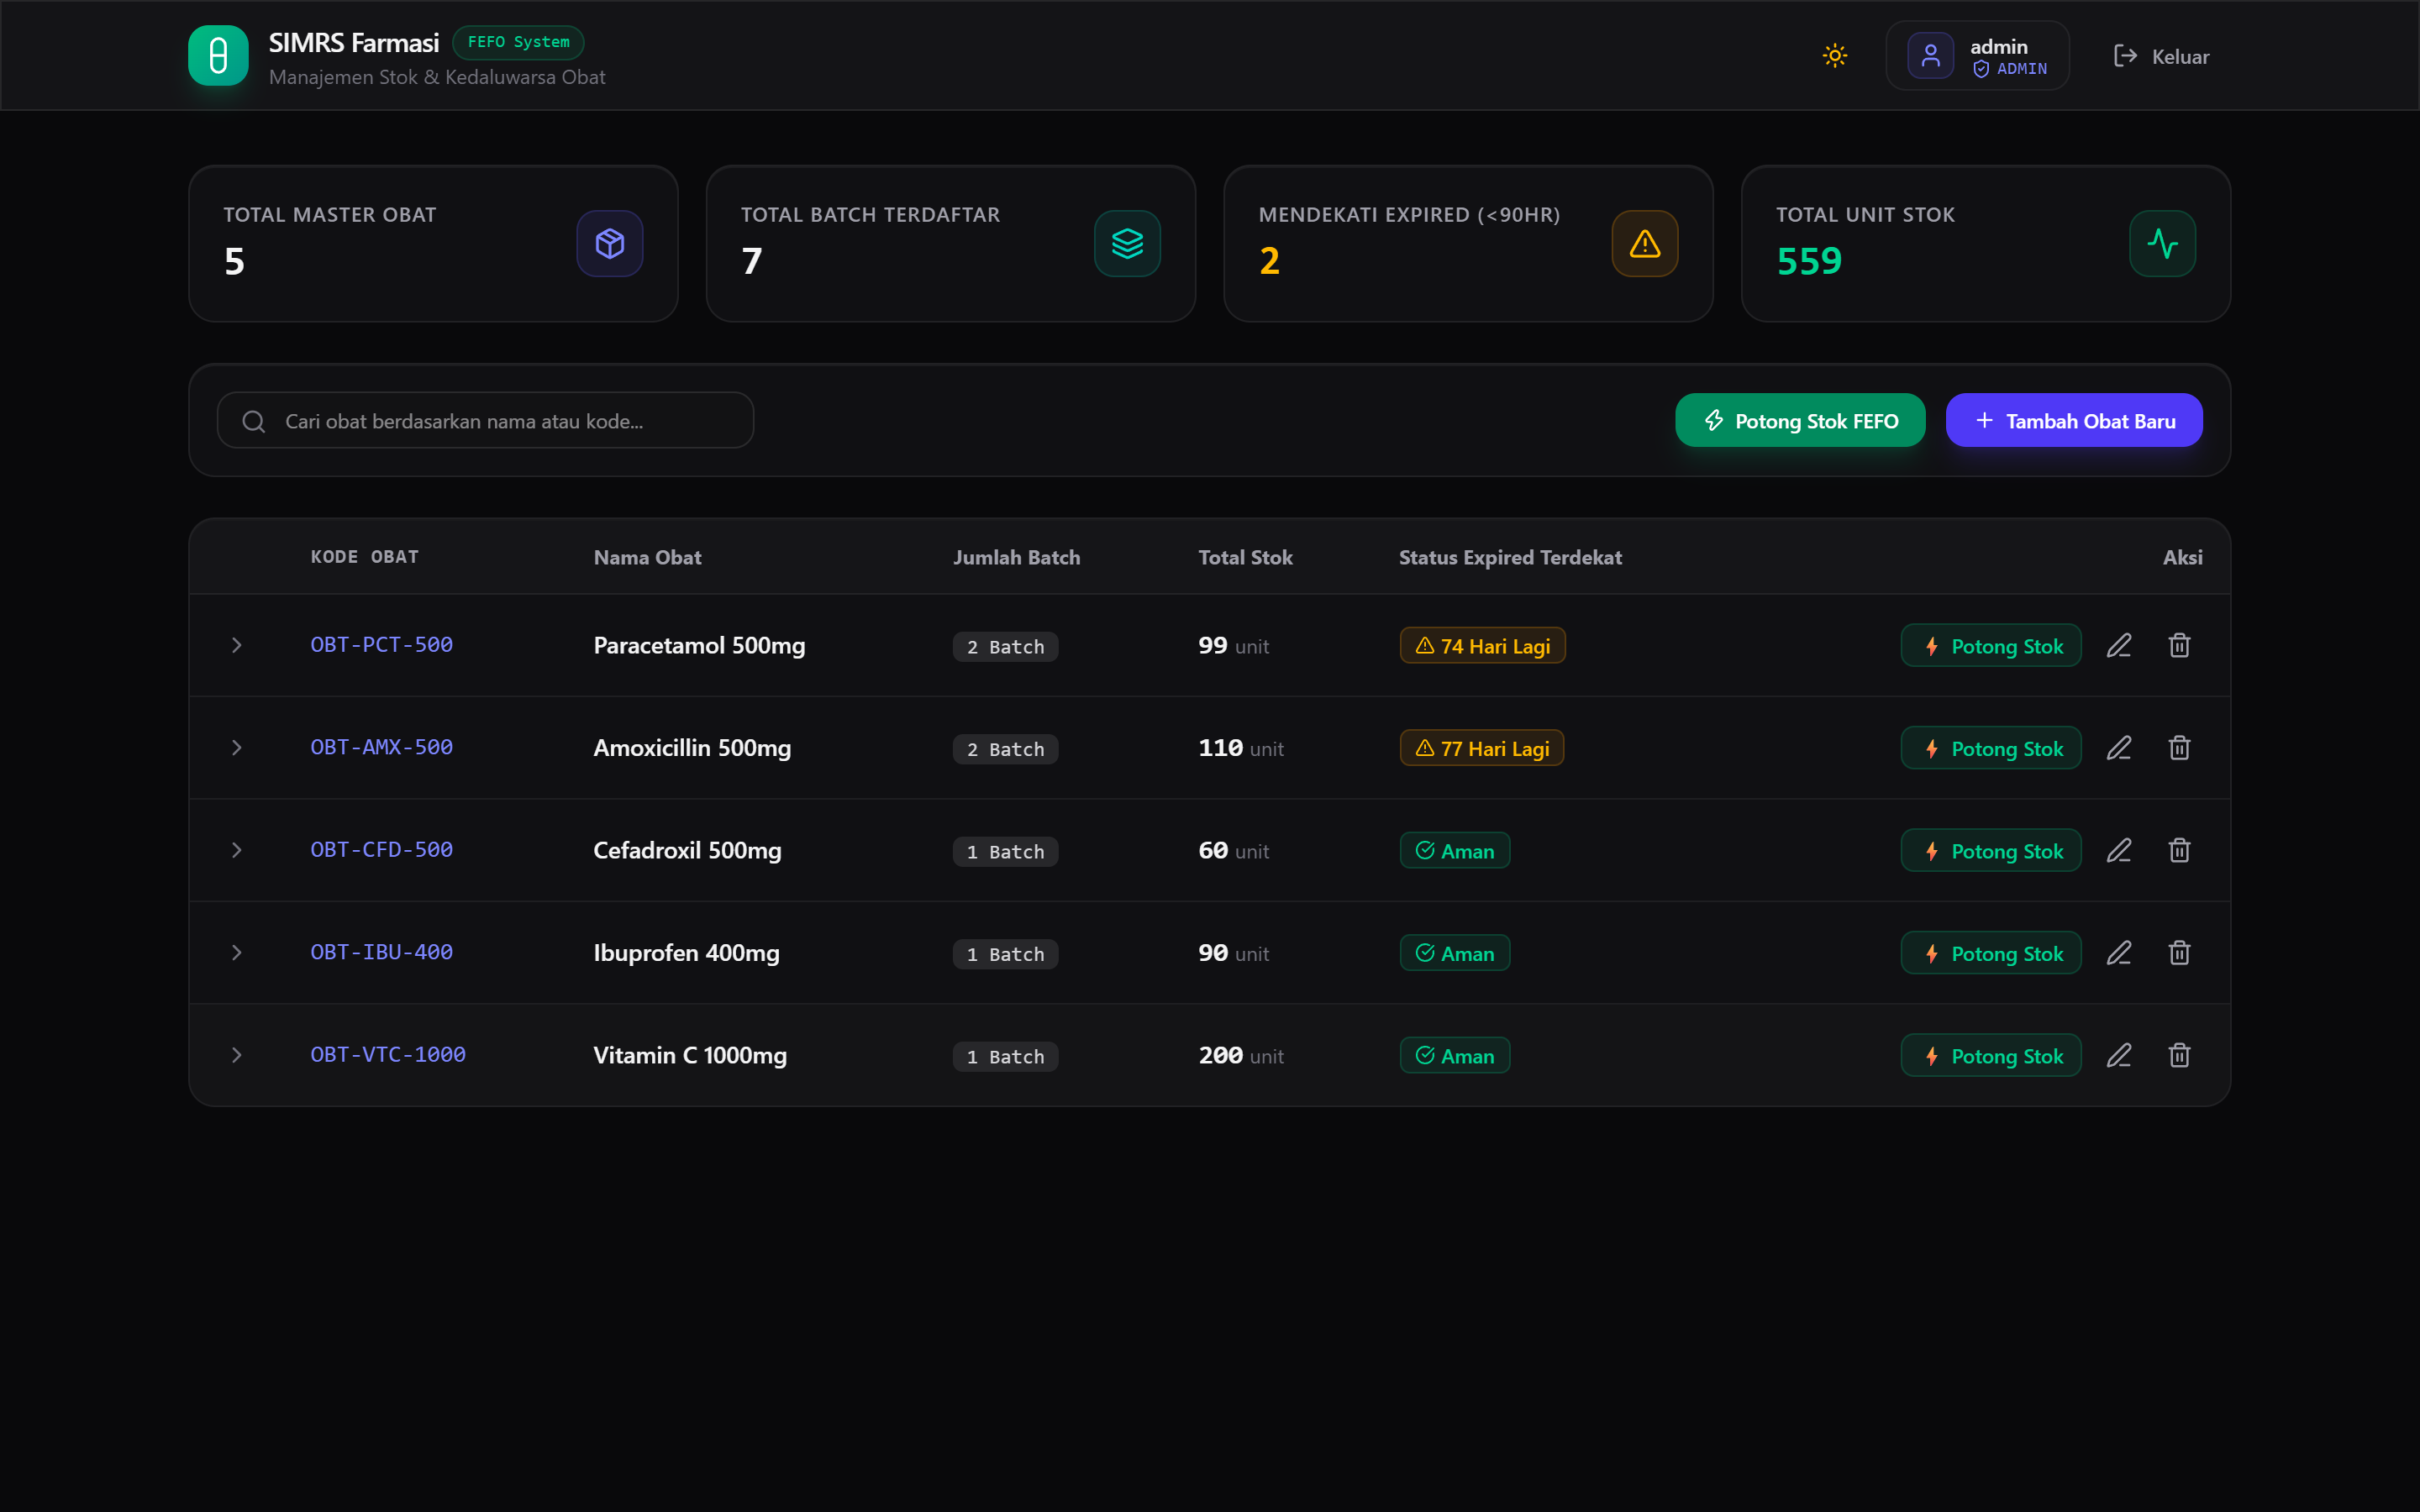This screenshot has width=2420, height=1512.
Task: Click Vitamin C's Aman status badge
Action: pyautogui.click(x=1455, y=1055)
